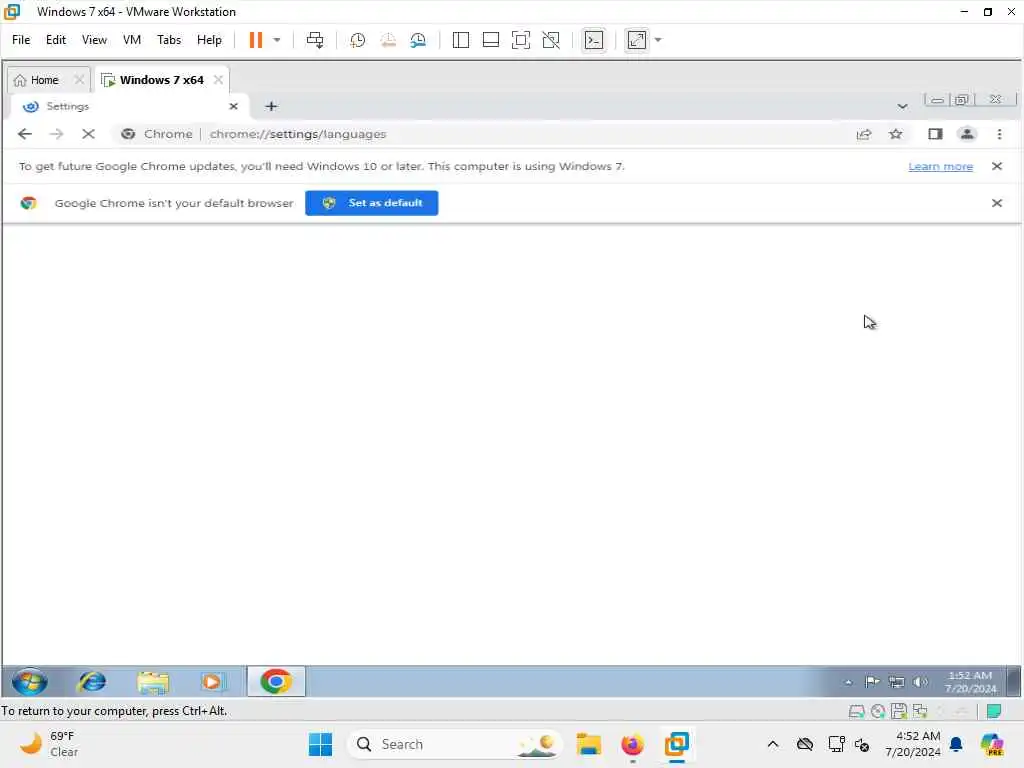Take a snapshot of the VM
The image size is (1024, 768).
[357, 40]
